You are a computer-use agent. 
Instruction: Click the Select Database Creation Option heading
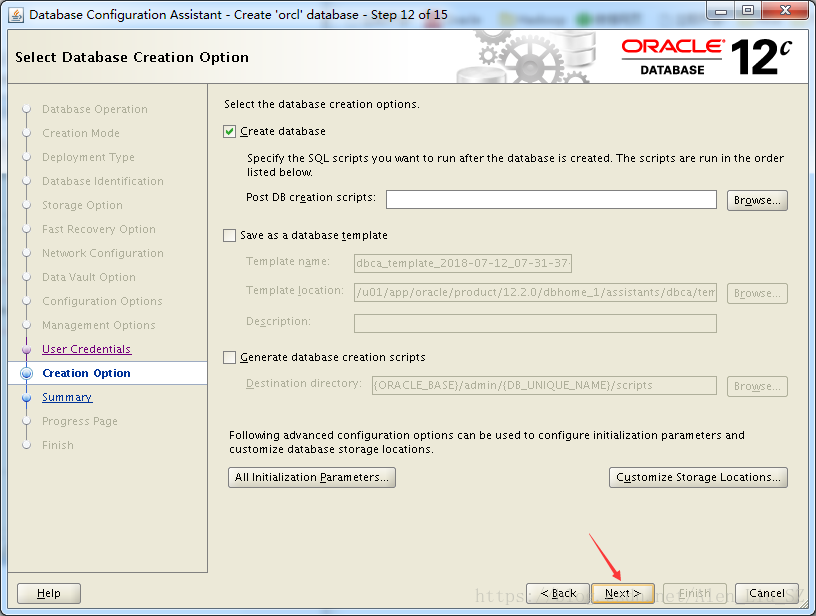point(132,57)
